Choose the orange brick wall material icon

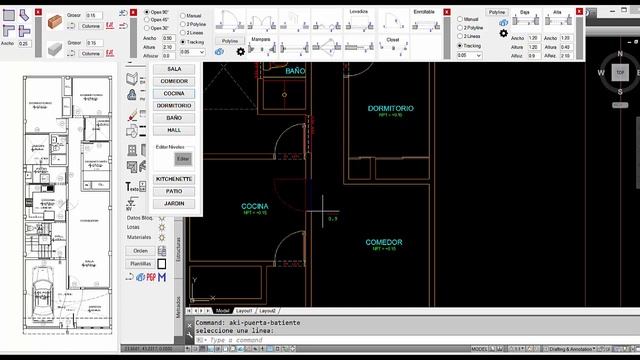click(55, 21)
